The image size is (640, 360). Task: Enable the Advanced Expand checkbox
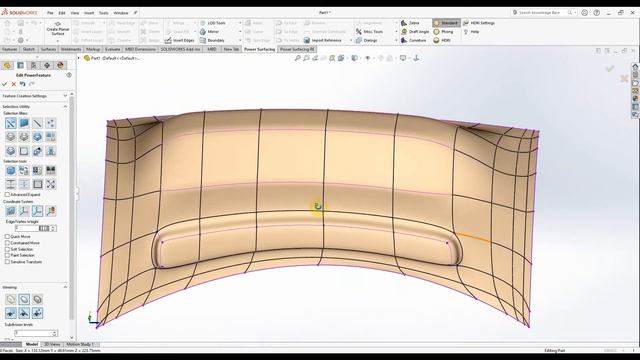point(7,195)
